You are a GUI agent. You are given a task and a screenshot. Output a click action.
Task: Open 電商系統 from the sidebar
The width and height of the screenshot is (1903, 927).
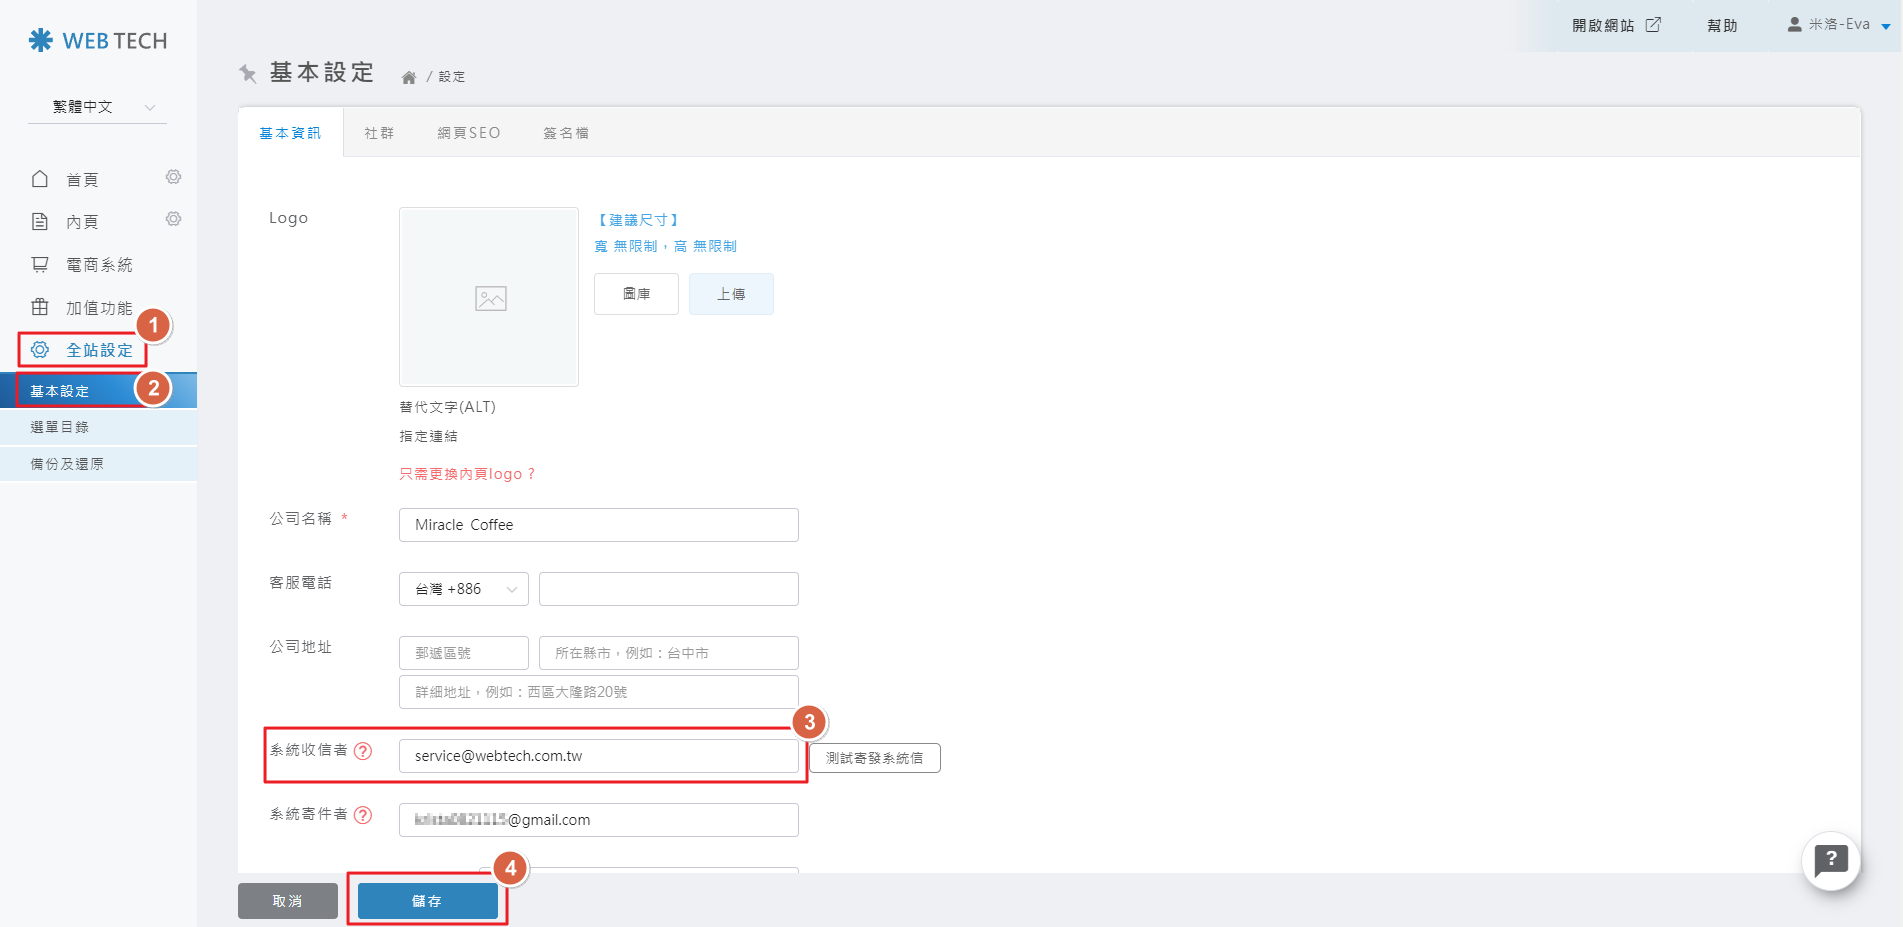[x=98, y=265]
